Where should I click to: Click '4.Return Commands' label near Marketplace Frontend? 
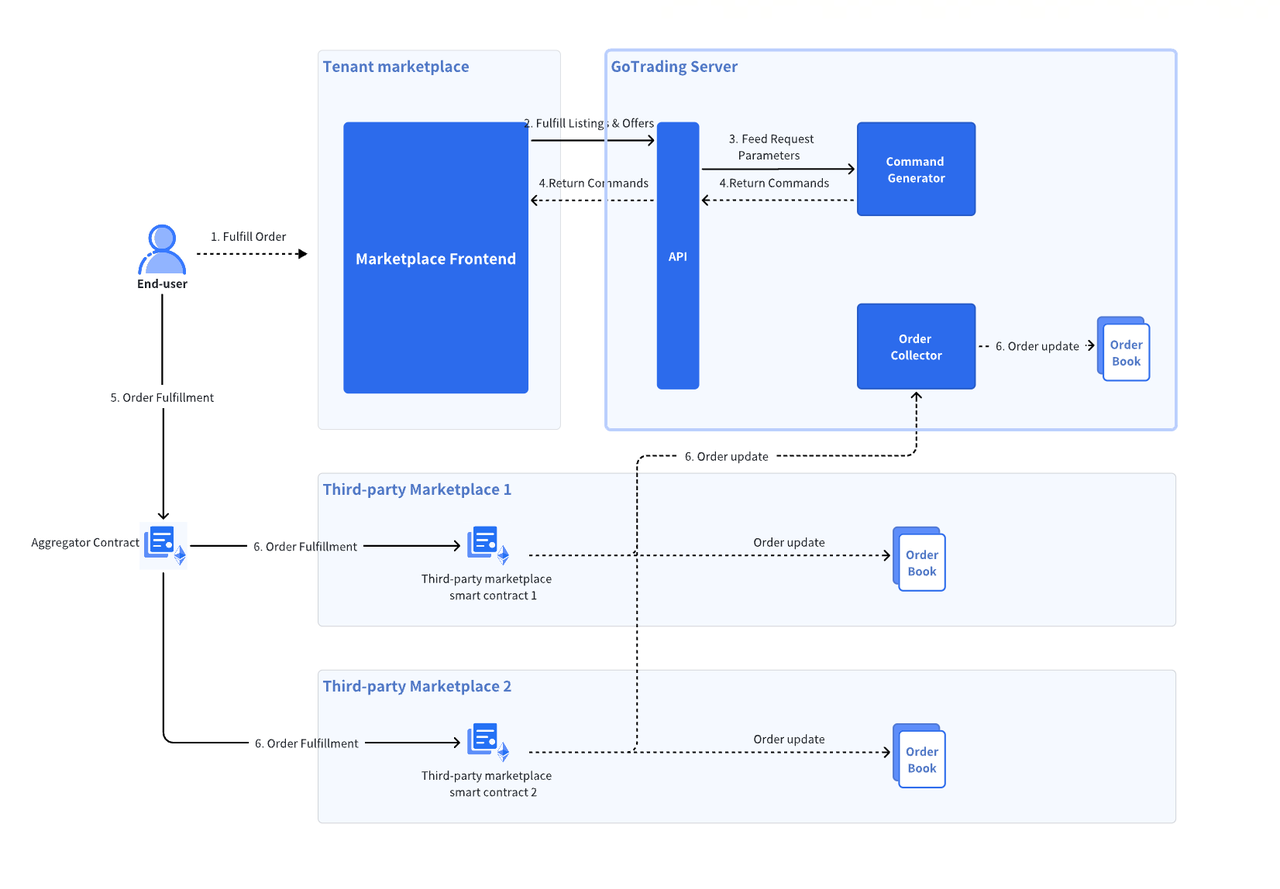593,184
